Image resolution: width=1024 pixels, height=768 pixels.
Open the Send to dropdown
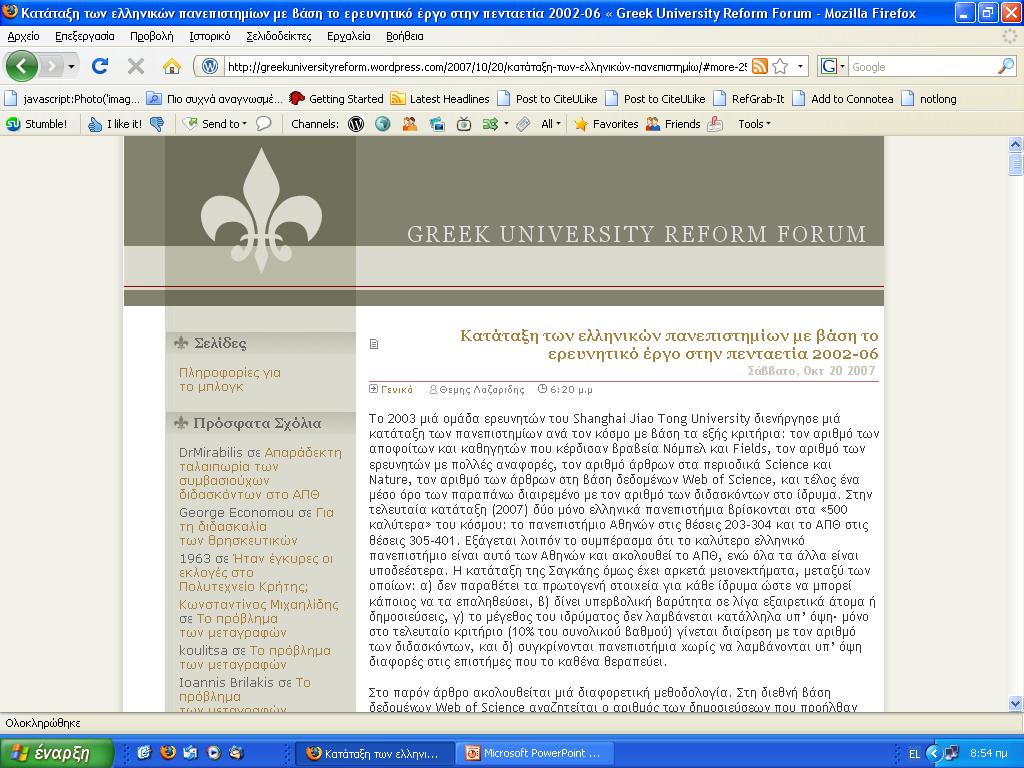coord(215,124)
